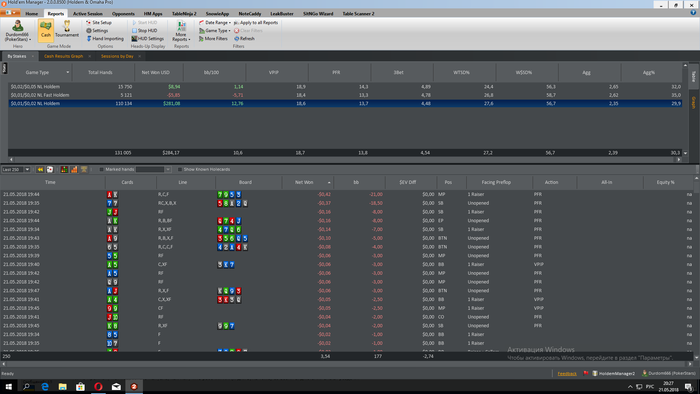Open HM Apps tab

pyautogui.click(x=153, y=13)
